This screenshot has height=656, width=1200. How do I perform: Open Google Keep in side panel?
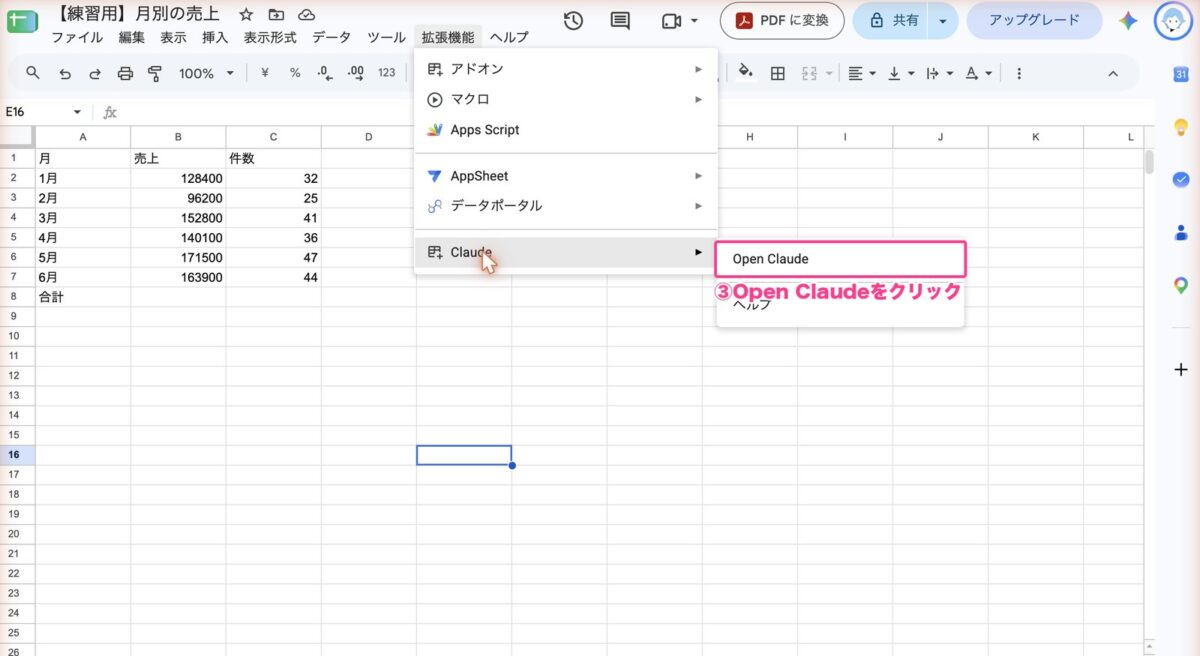pyautogui.click(x=1180, y=127)
